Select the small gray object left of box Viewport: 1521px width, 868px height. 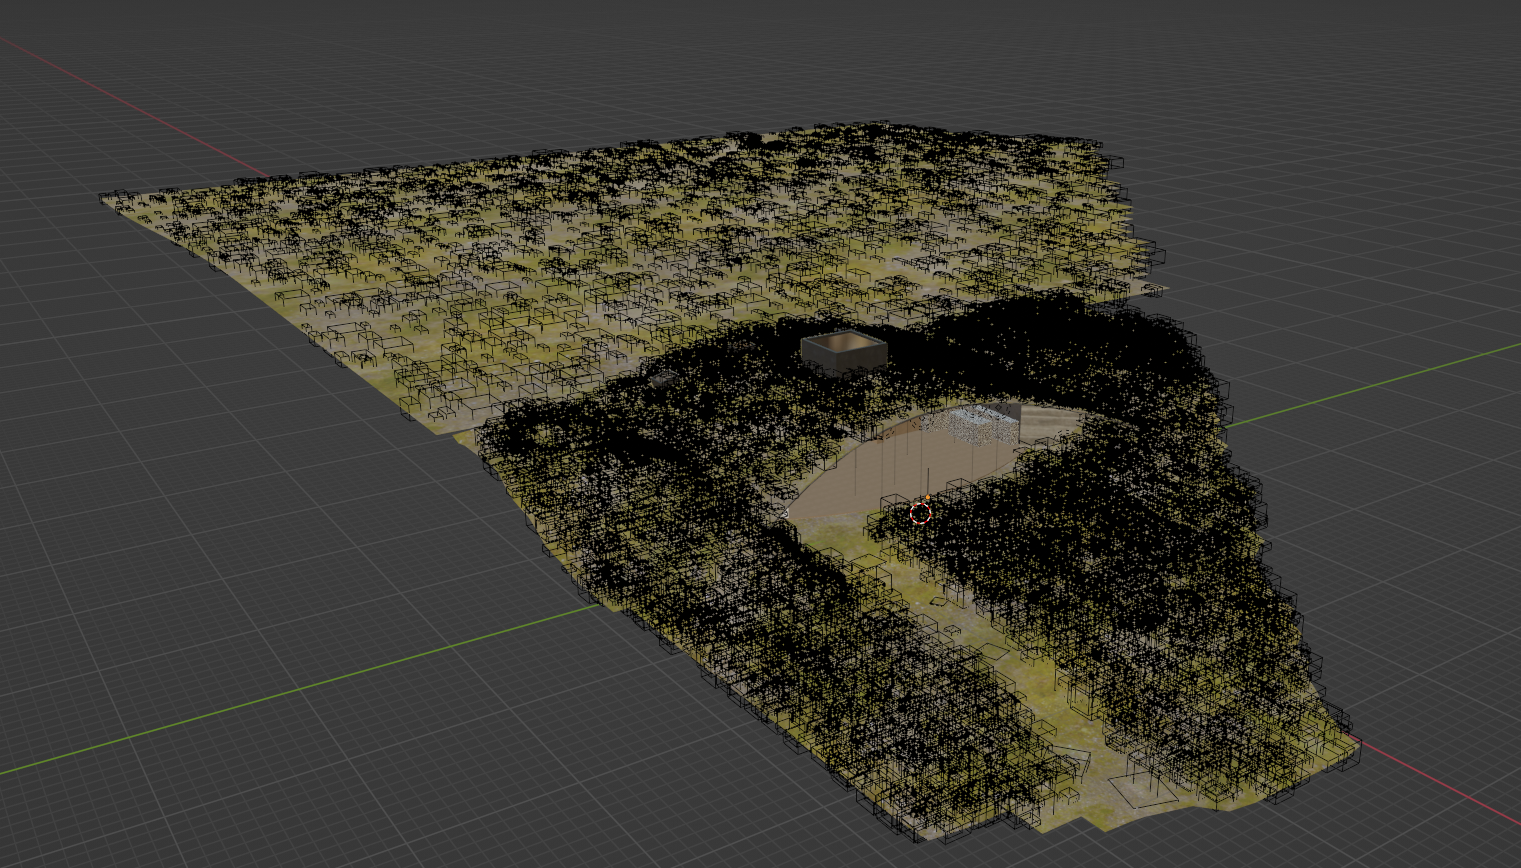click(x=663, y=378)
